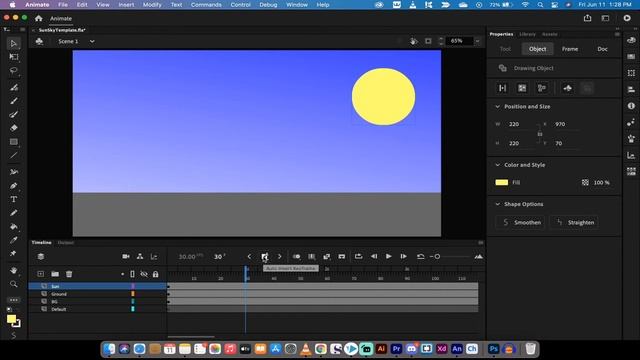This screenshot has height=360, width=640.
Task: Switch to the Frame properties tab
Action: [x=570, y=49]
